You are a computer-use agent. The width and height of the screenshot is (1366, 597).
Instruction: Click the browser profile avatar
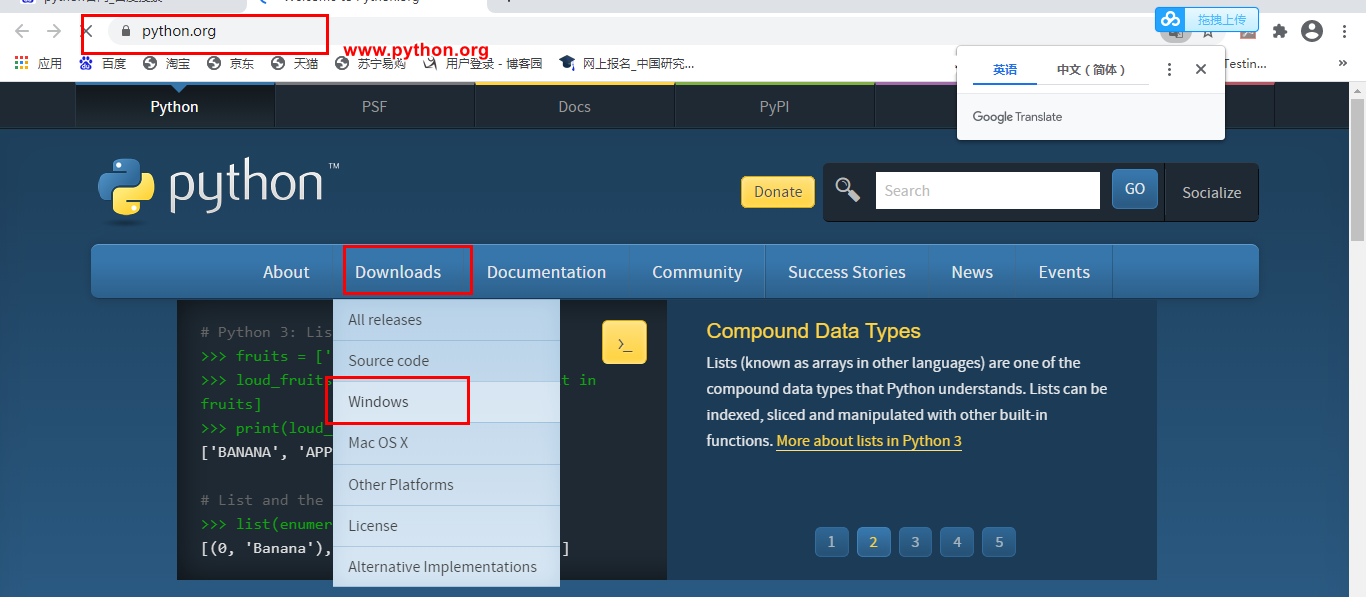pyautogui.click(x=1311, y=31)
